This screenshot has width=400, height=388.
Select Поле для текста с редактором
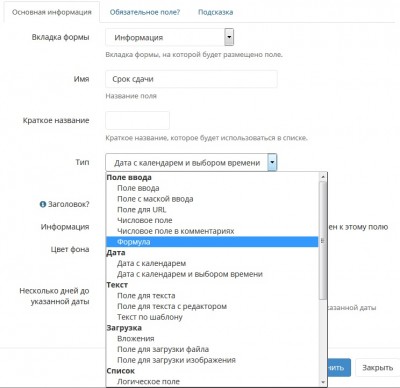coord(172,306)
